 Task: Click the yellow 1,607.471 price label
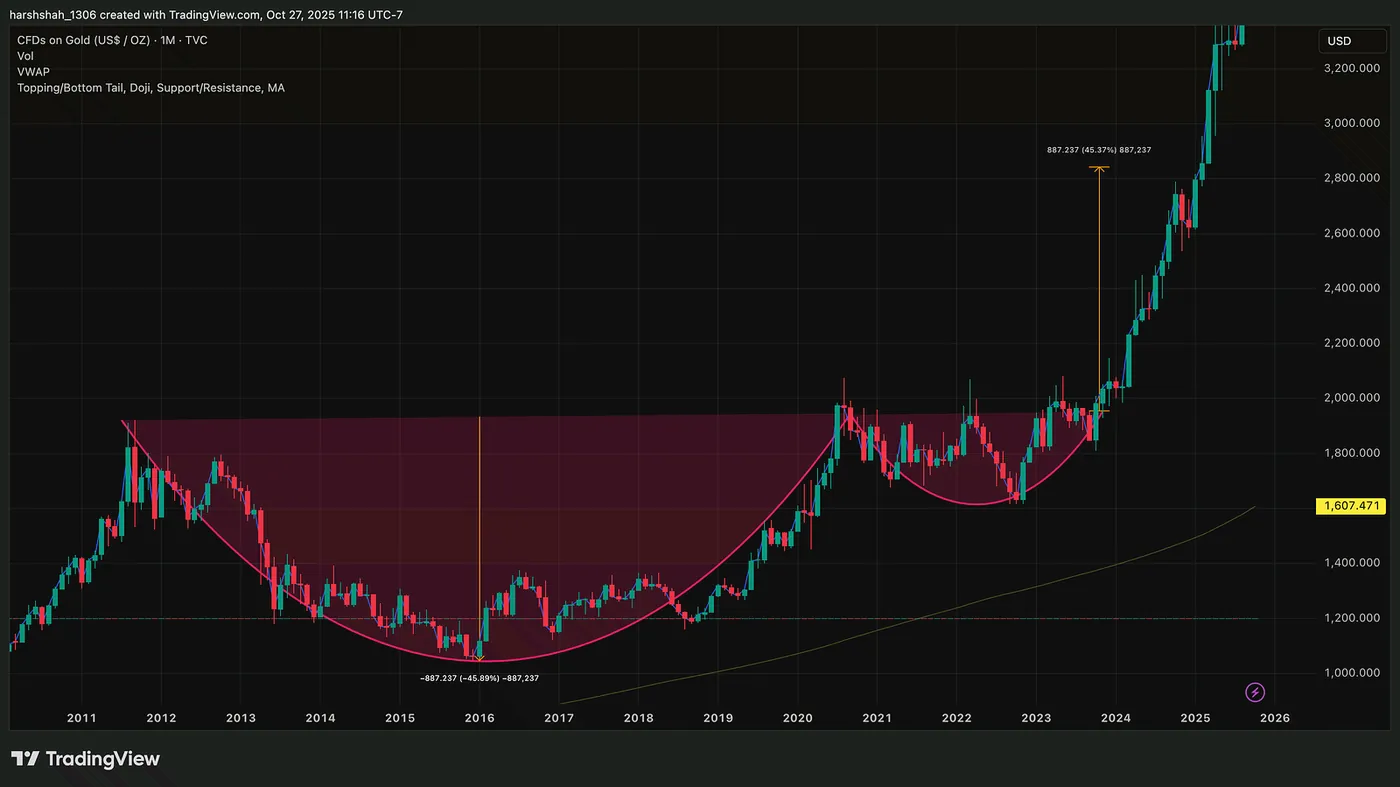click(1351, 507)
